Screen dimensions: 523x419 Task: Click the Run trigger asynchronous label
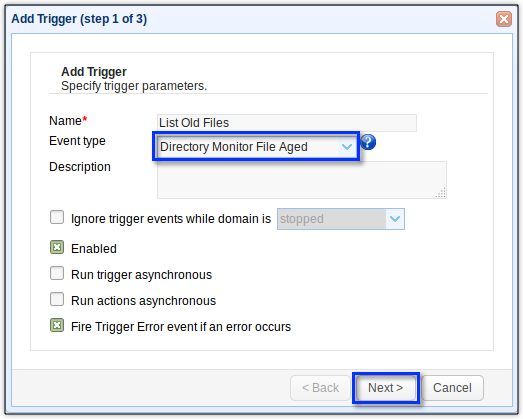tap(141, 275)
